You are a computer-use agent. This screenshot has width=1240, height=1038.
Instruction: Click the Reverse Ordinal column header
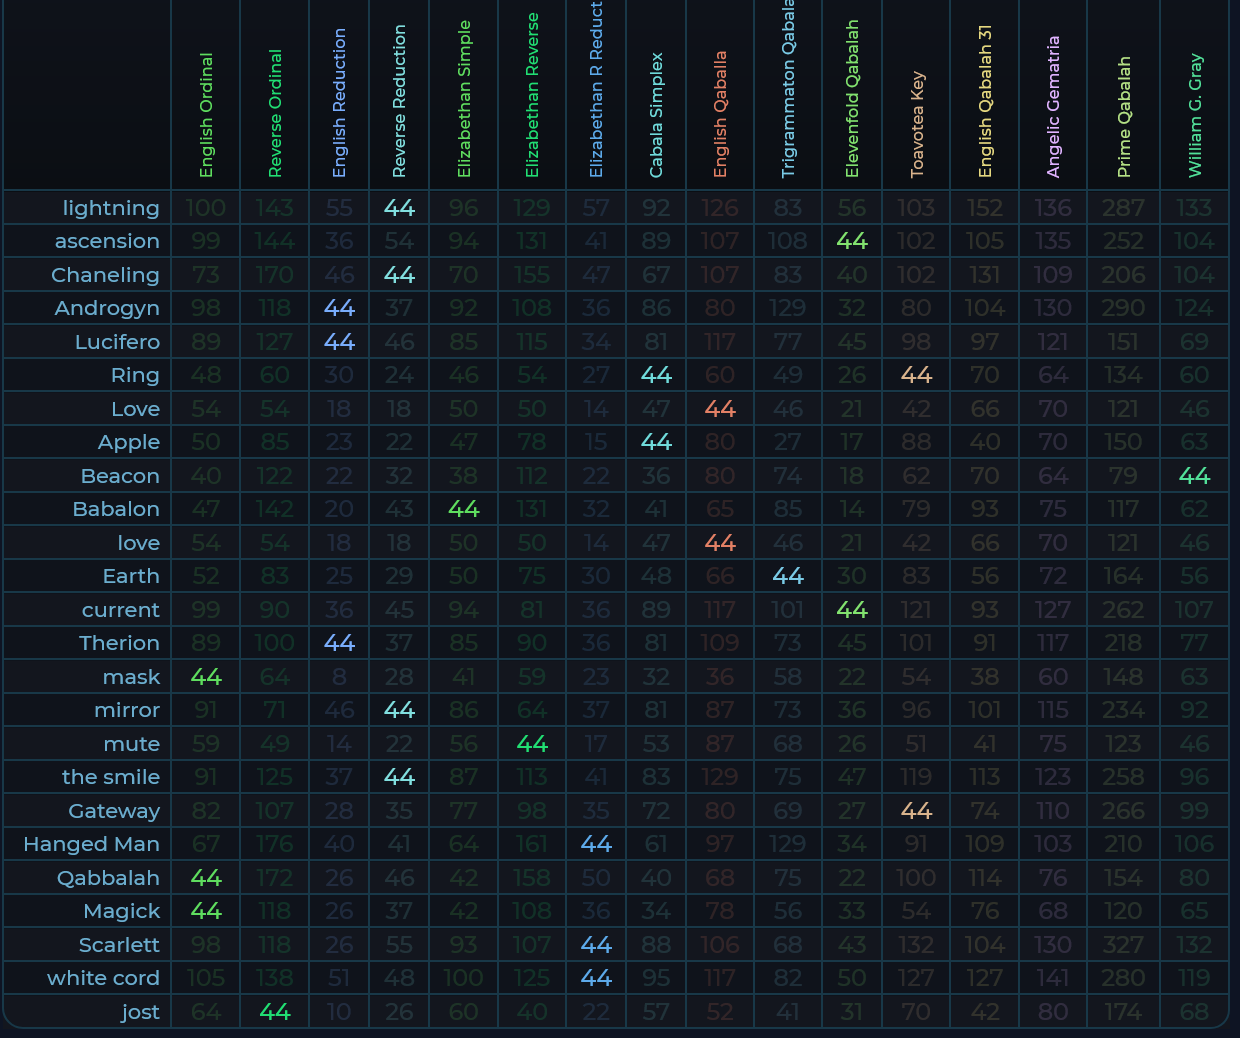[275, 113]
